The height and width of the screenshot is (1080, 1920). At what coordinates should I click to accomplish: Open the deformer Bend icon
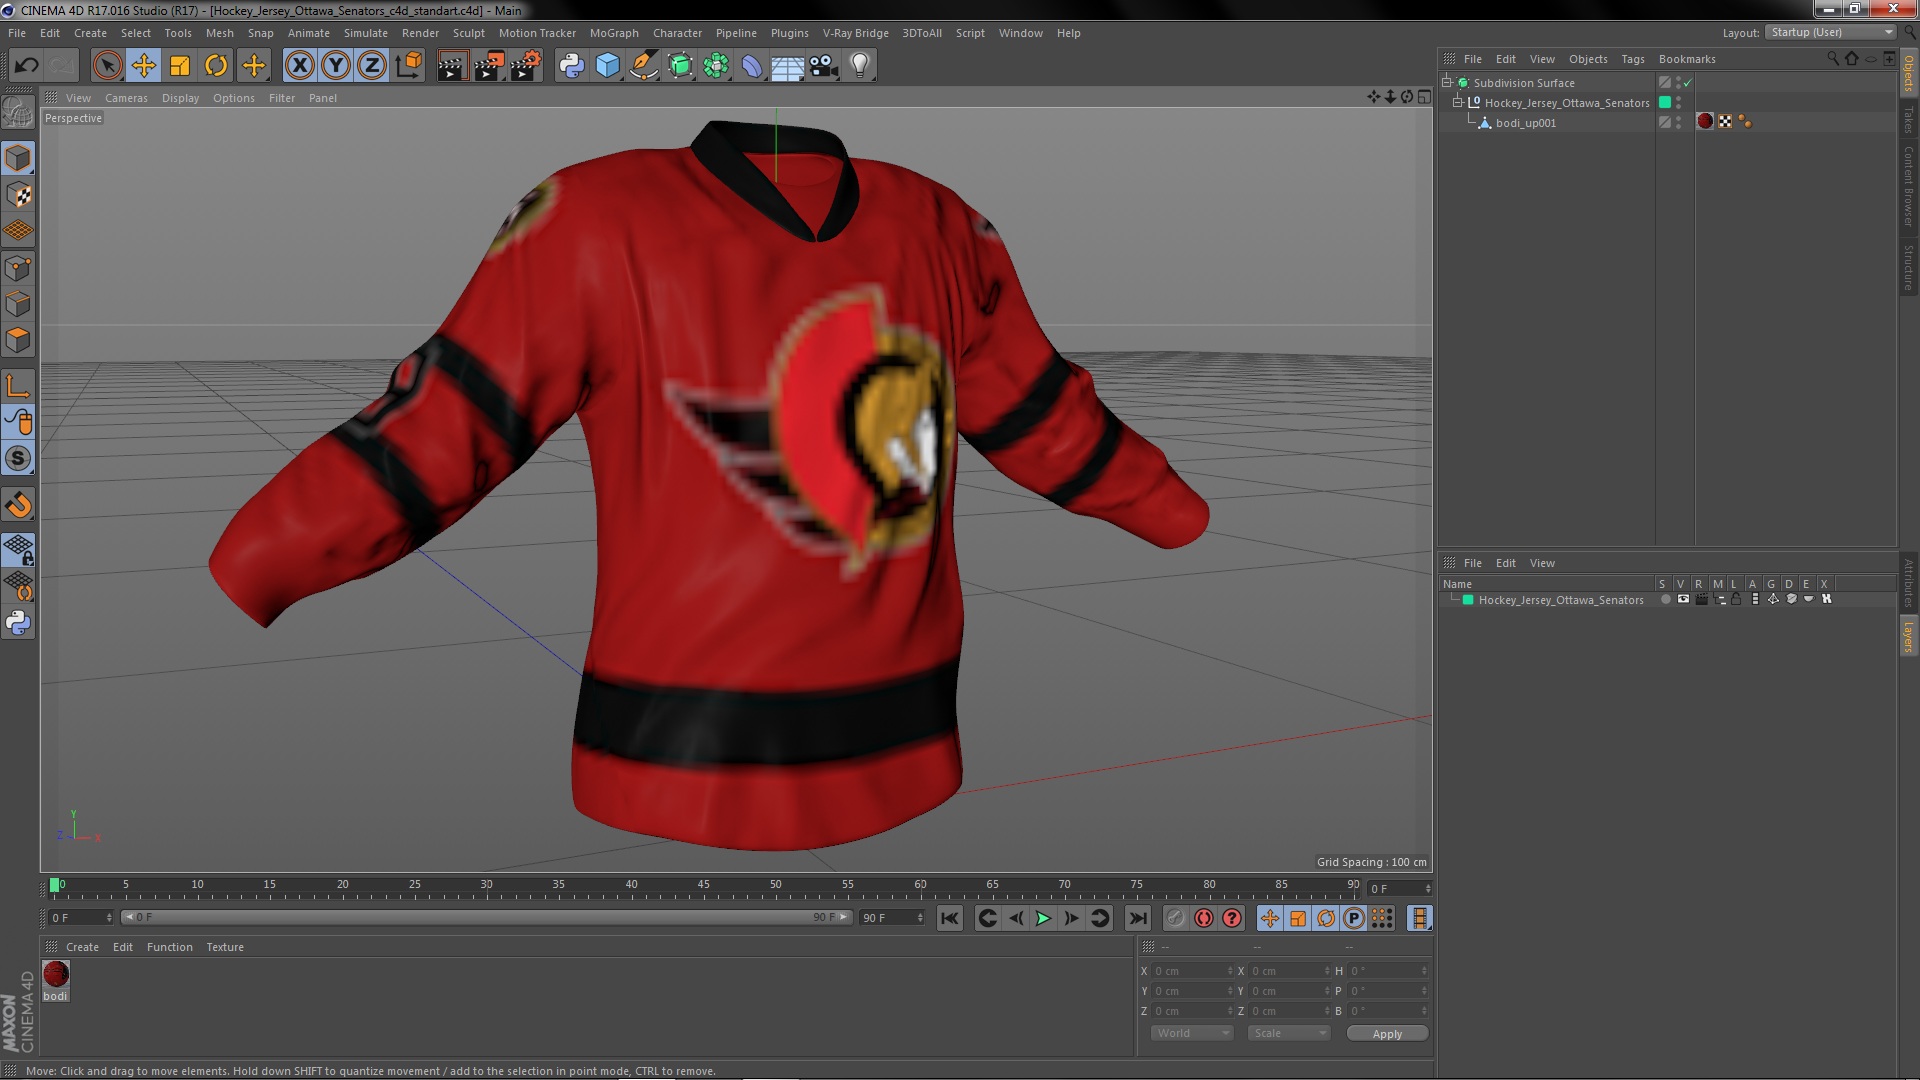752,66
